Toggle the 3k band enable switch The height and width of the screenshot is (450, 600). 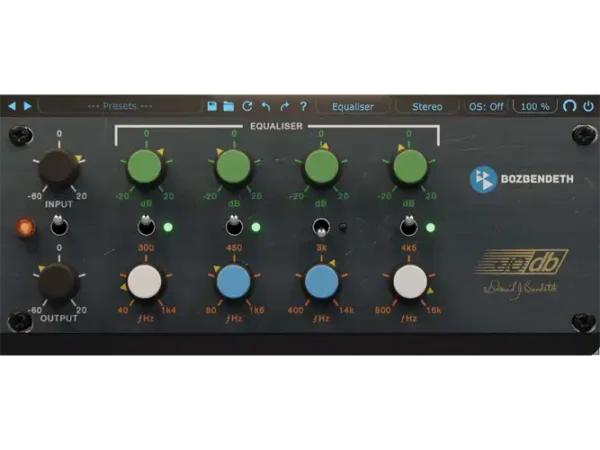321,227
